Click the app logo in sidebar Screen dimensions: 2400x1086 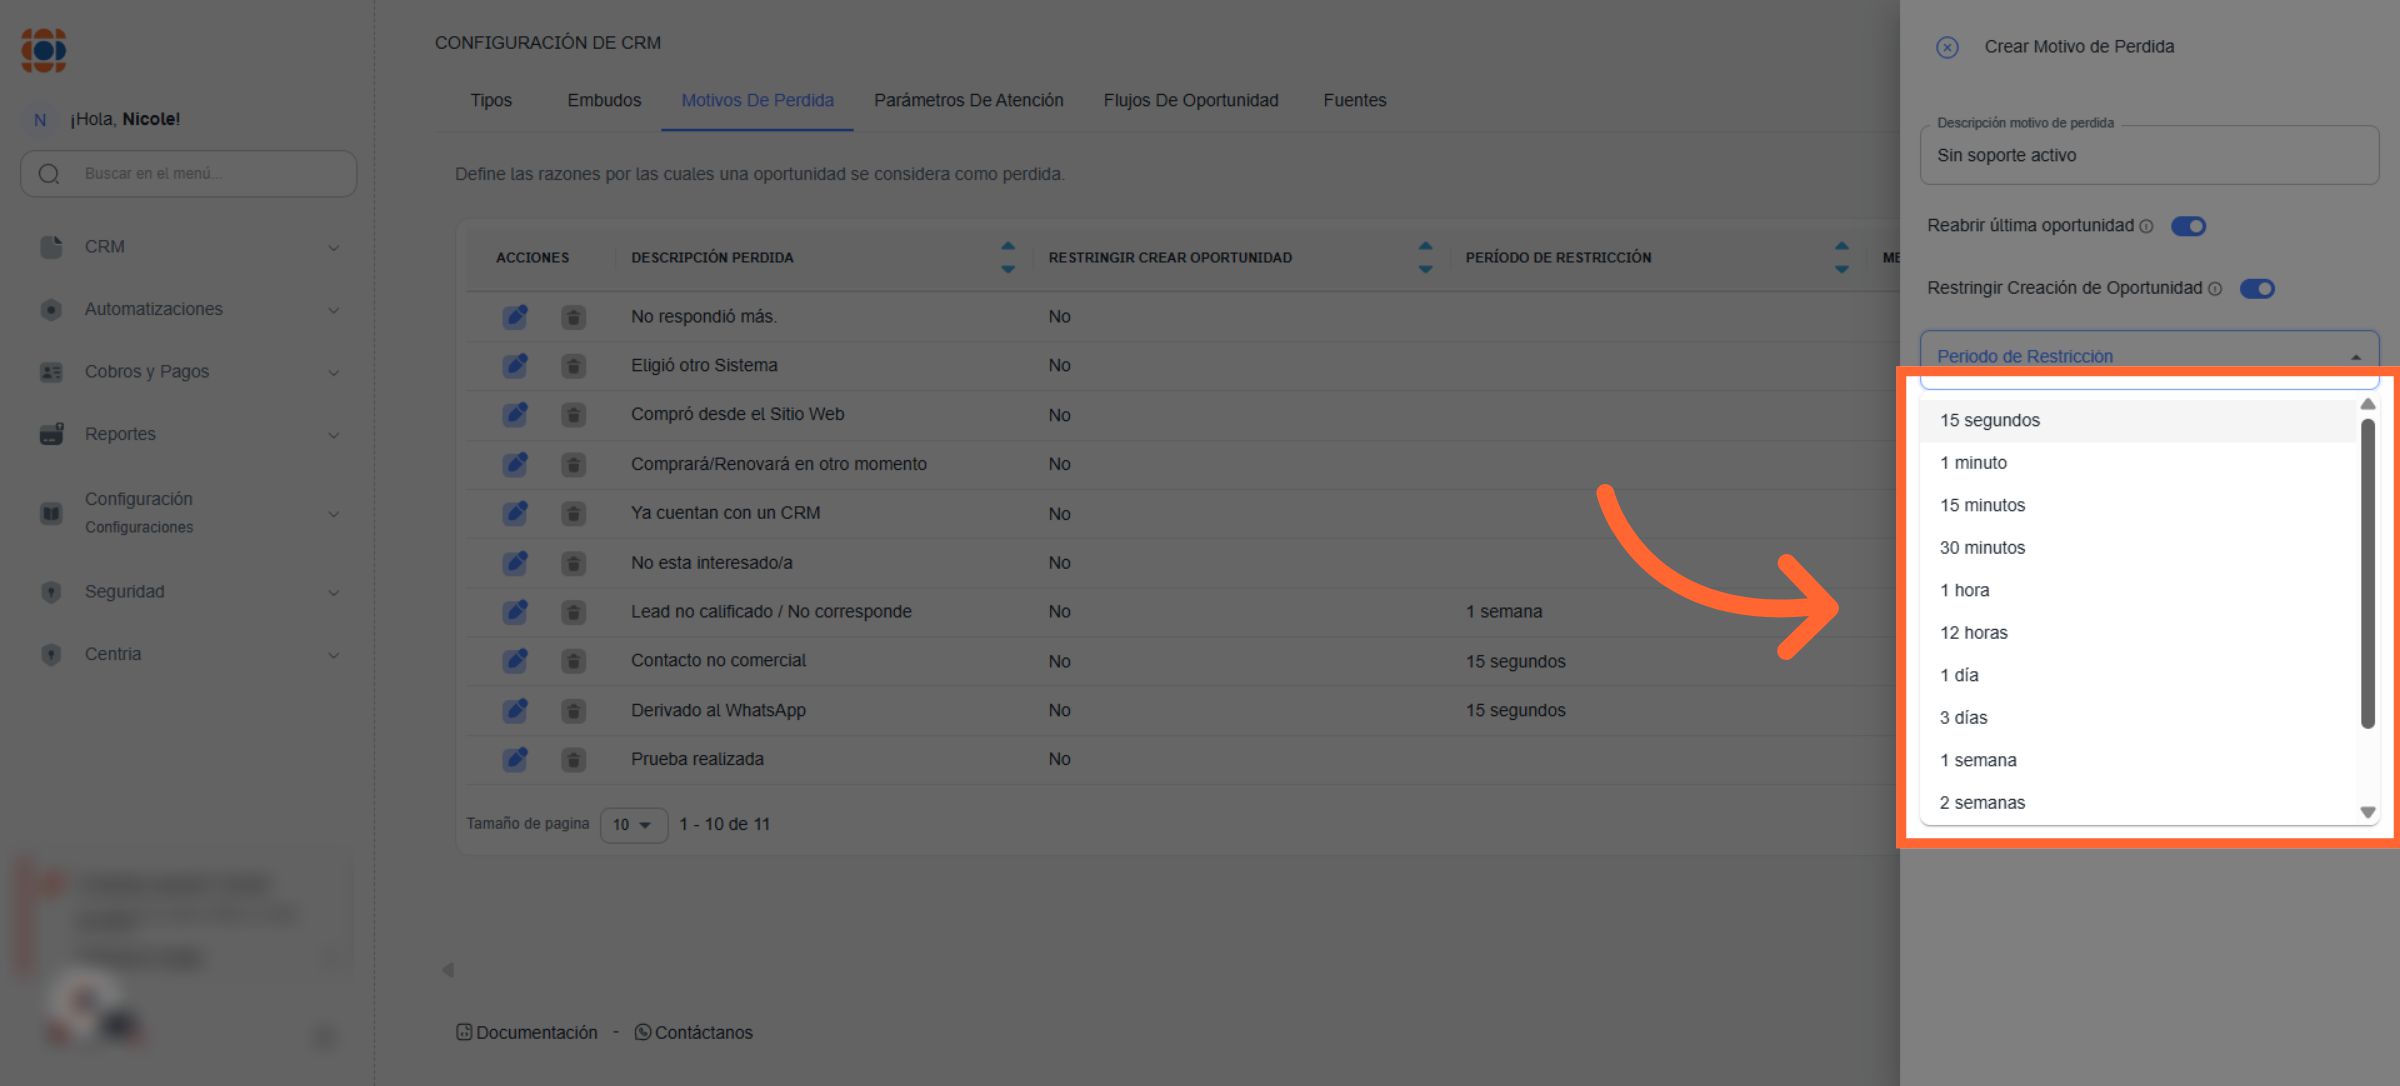[44, 50]
